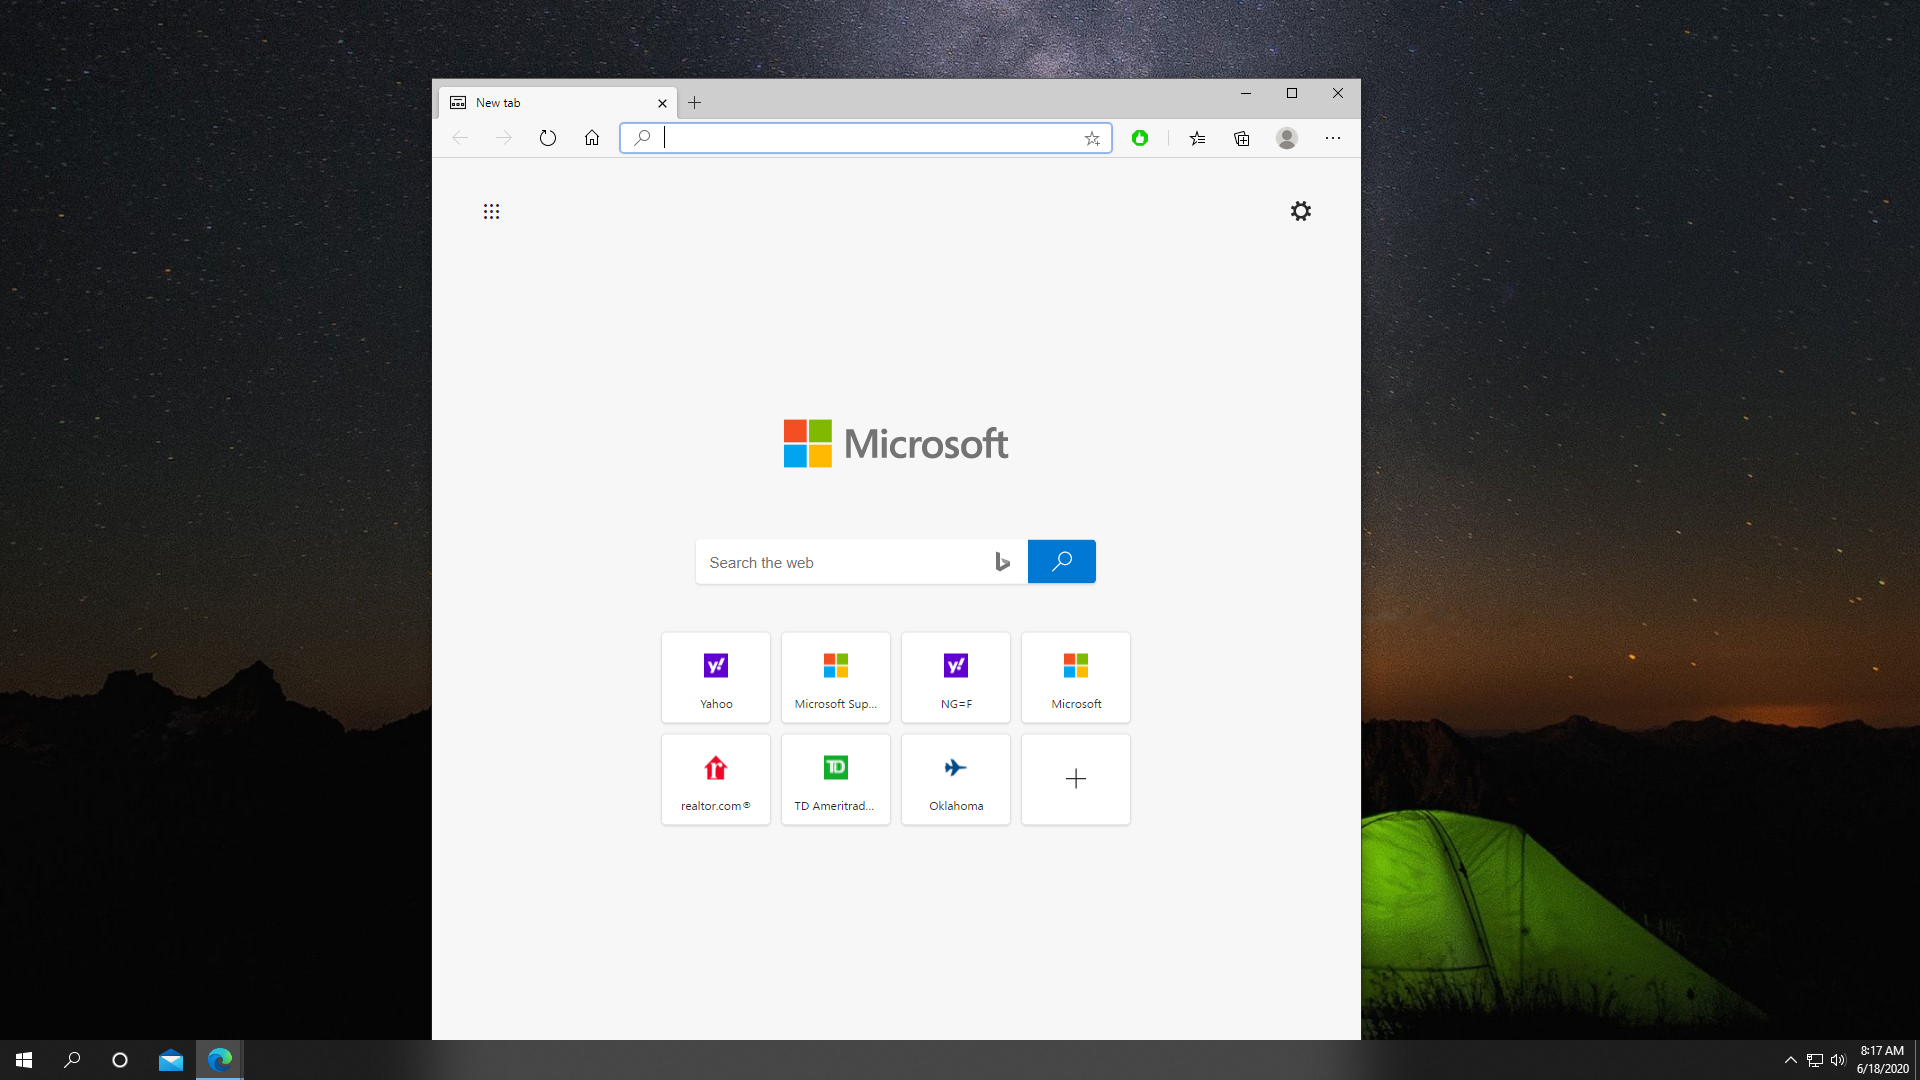The width and height of the screenshot is (1920, 1080).
Task: Click the Back navigation arrow
Action: coord(460,138)
